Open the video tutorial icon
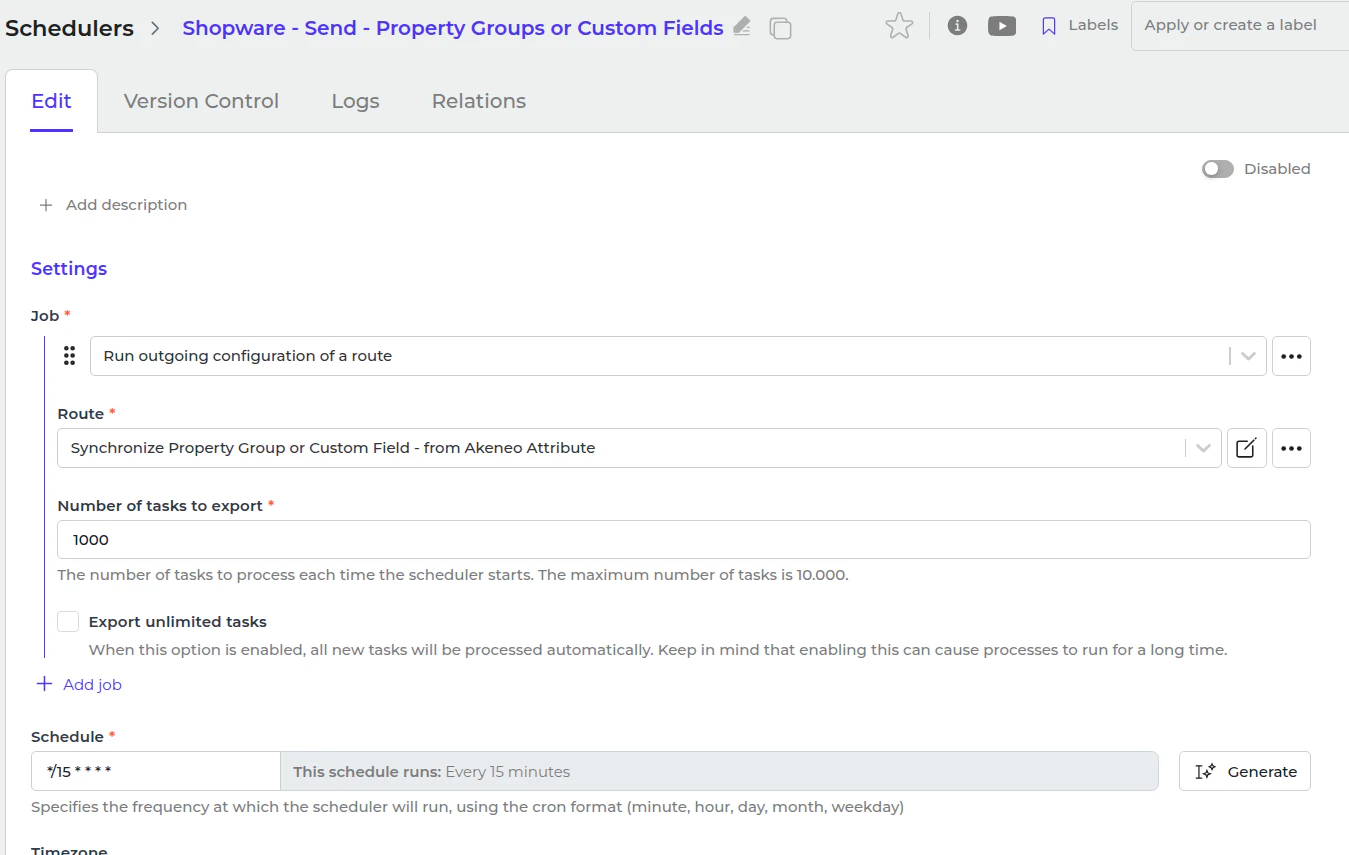 1002,26
